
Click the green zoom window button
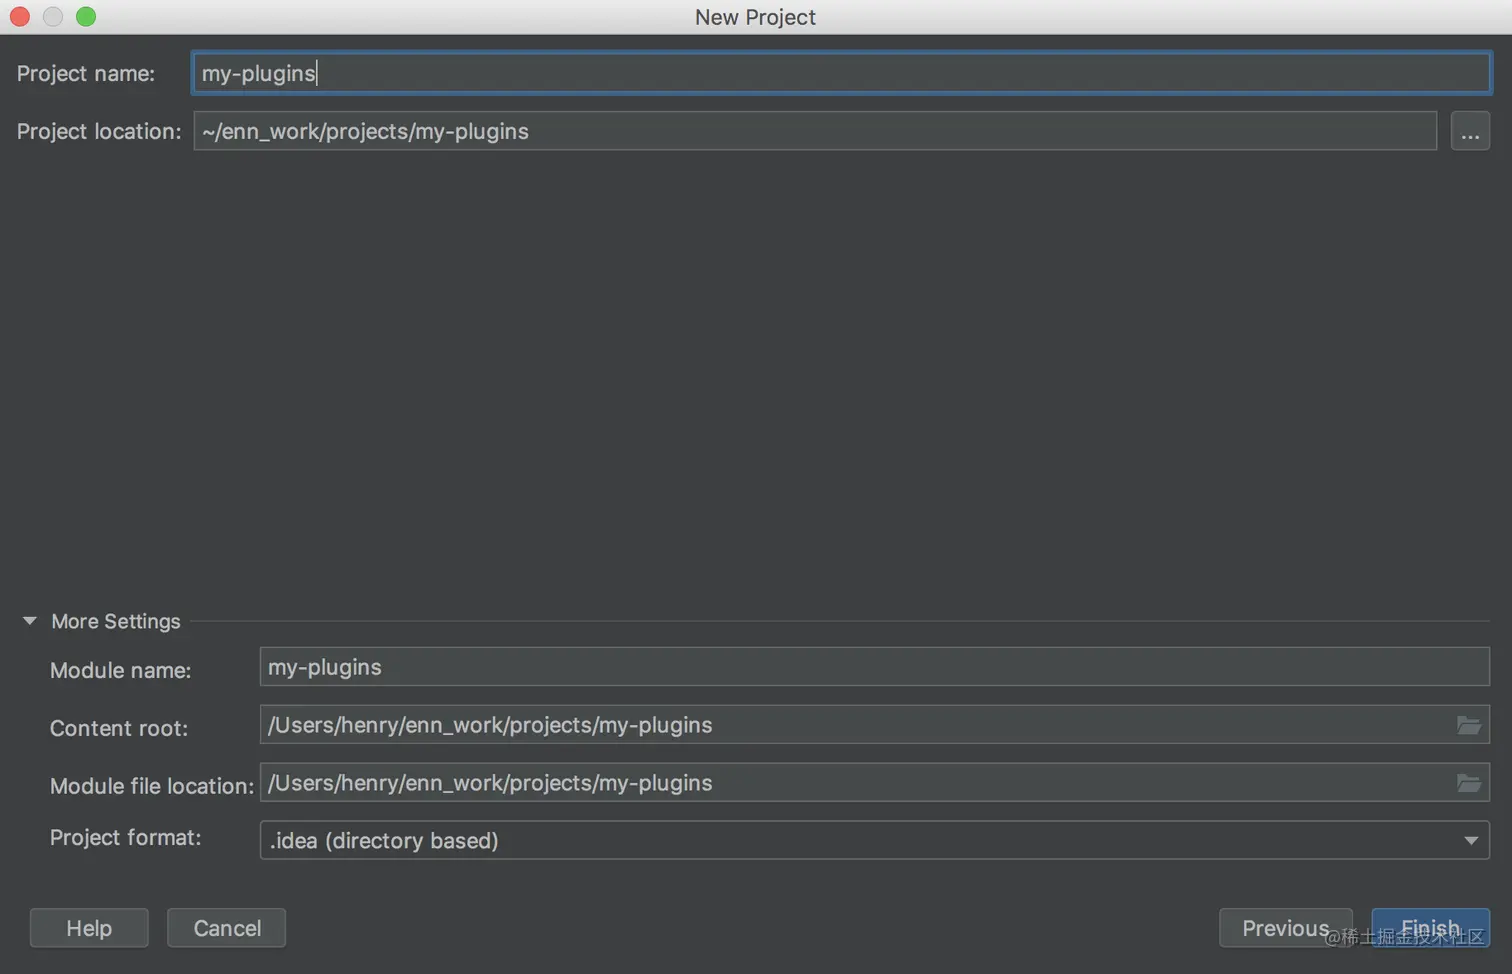click(x=87, y=17)
